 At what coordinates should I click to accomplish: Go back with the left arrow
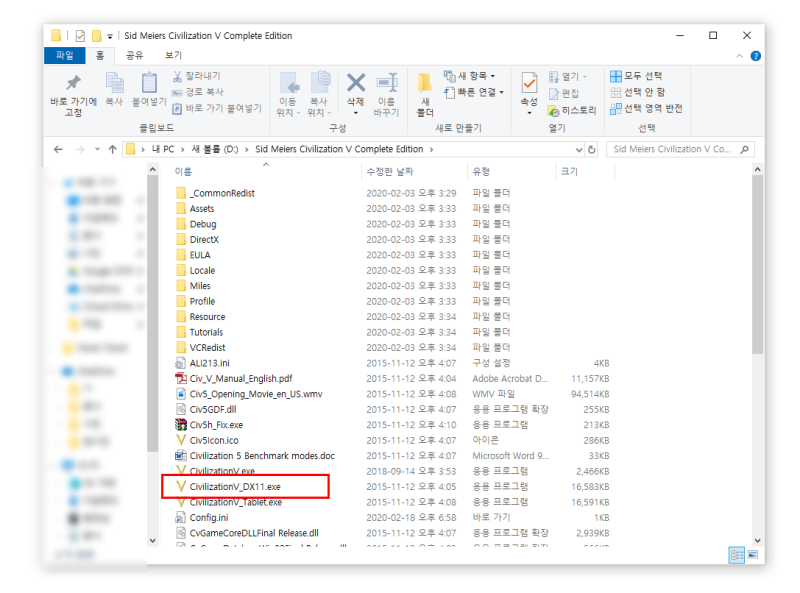pos(58,149)
